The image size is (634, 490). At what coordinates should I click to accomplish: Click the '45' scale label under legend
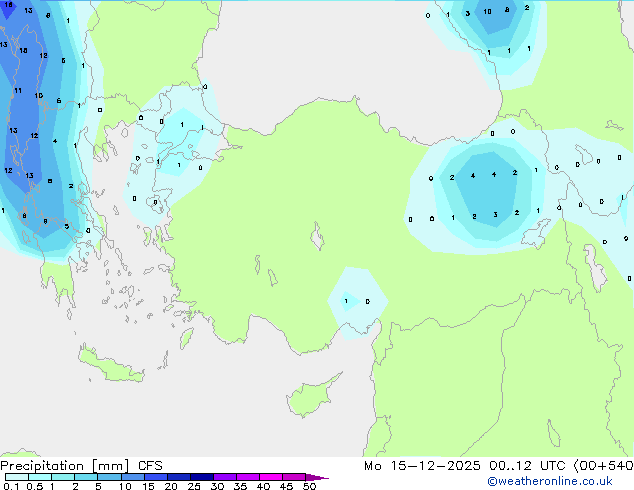point(286,486)
